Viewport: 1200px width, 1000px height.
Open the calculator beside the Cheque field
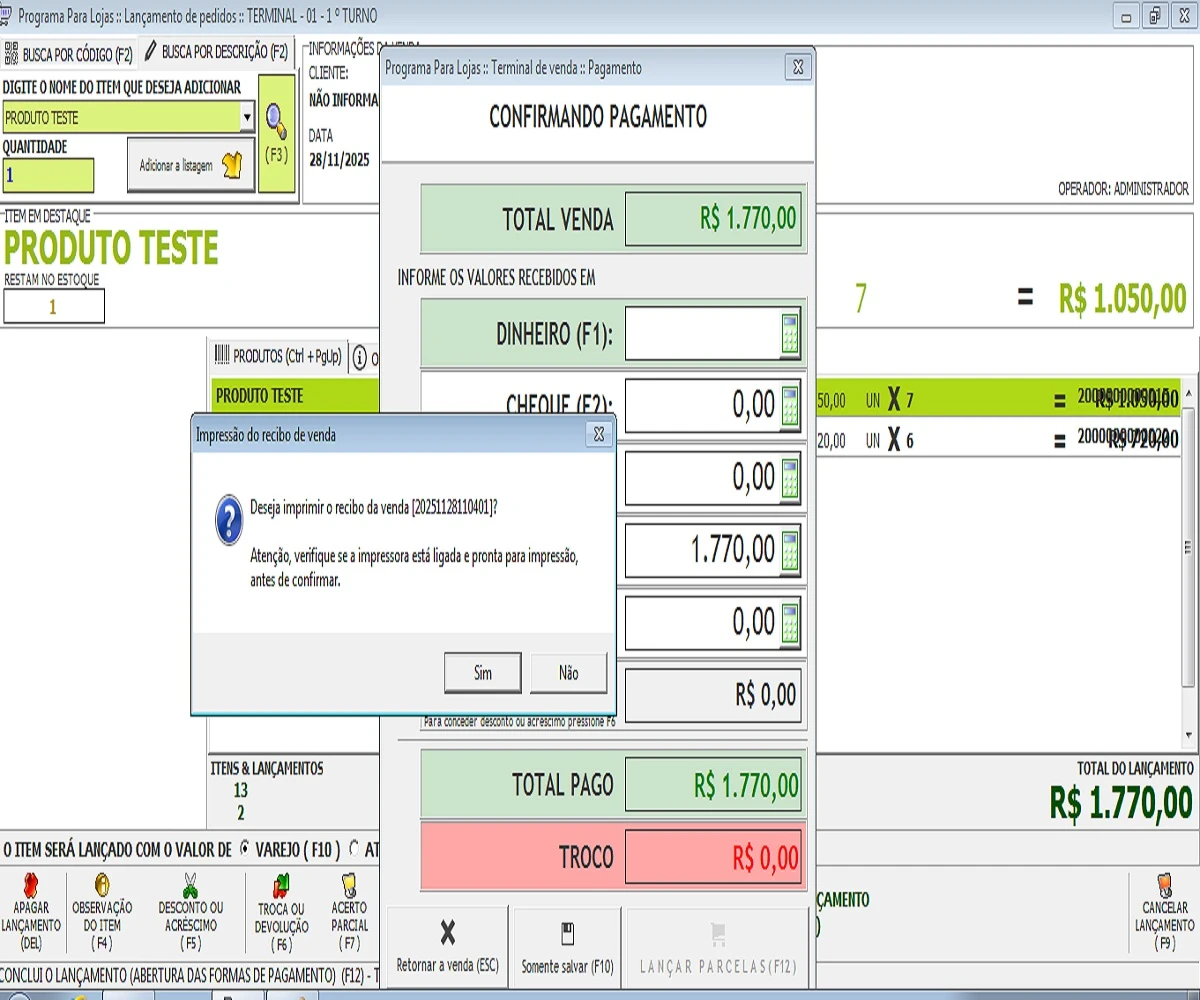(790, 407)
